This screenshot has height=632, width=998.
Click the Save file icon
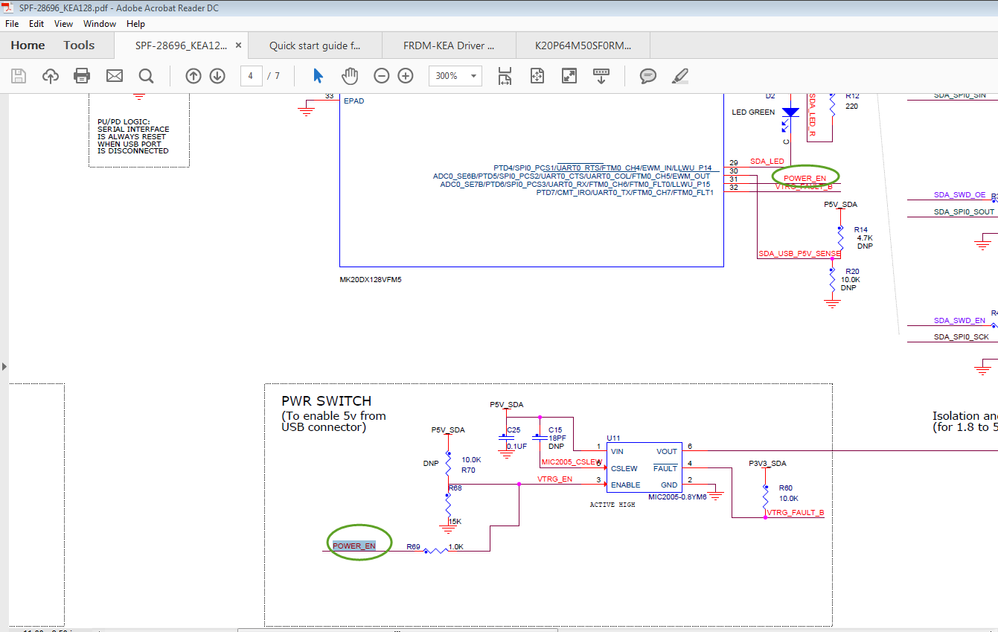tap(18, 76)
